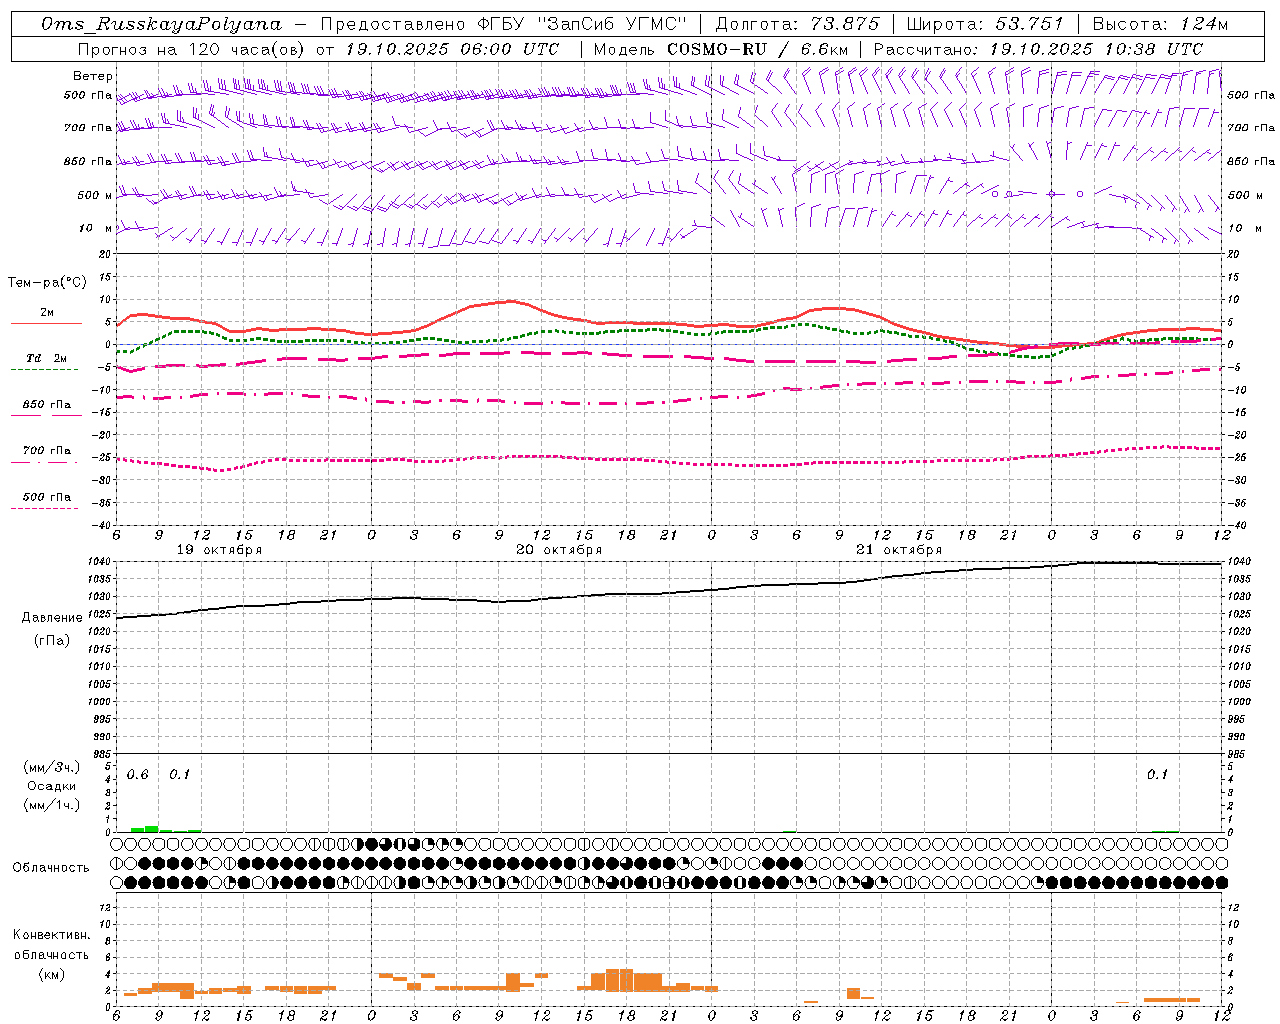This screenshot has height=1024, width=1280.
Task: Click the 19 октября date label
Action: point(219,550)
